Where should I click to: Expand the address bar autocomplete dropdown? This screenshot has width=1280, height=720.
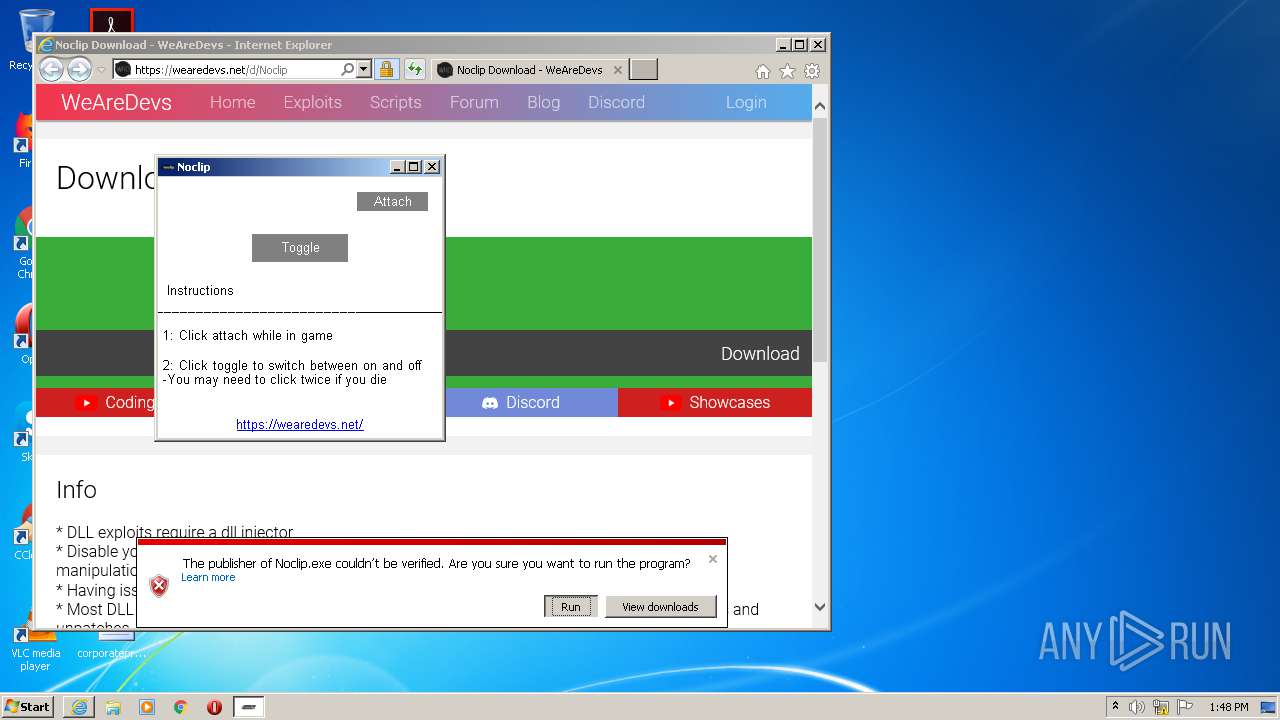pos(364,70)
